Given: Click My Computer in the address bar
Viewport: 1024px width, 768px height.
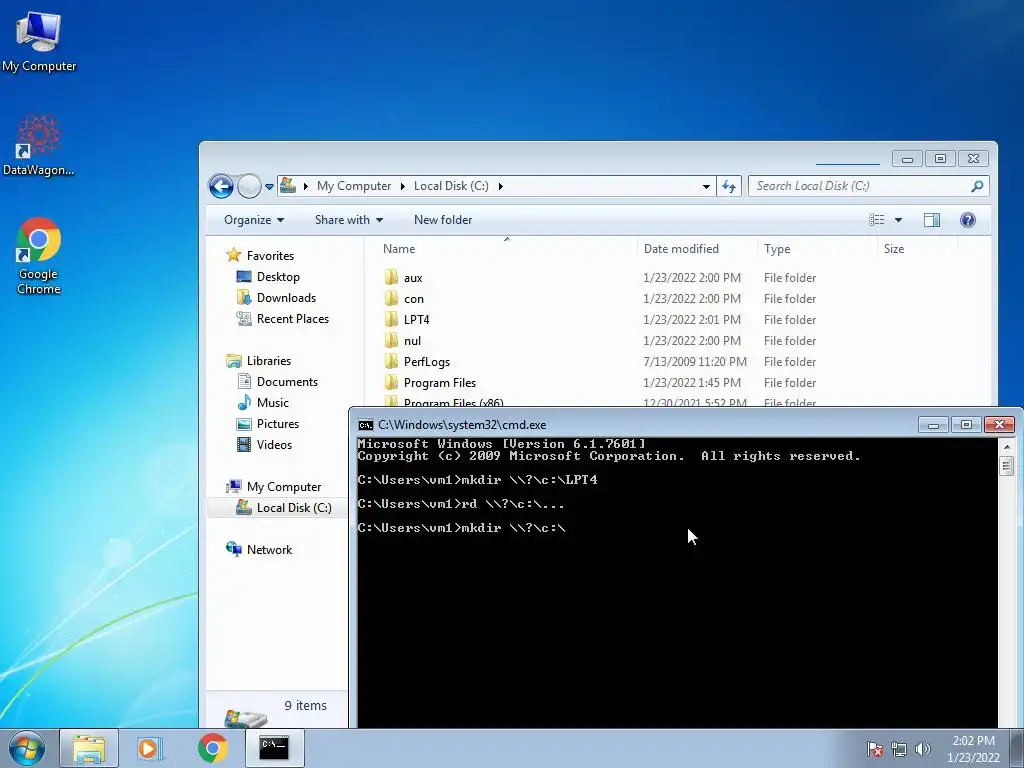Looking at the screenshot, I should pyautogui.click(x=353, y=186).
